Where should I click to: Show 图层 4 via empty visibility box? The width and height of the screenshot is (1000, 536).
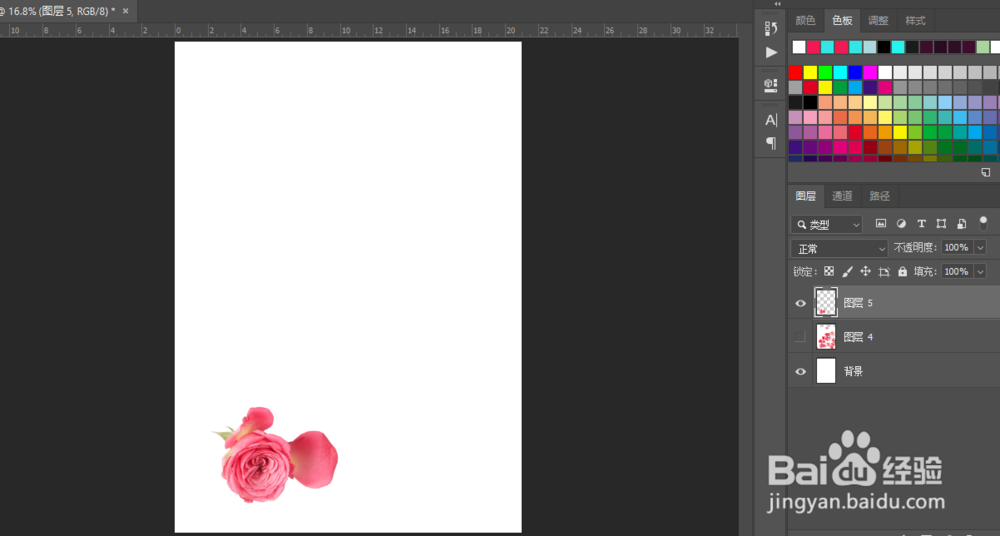tap(800, 337)
